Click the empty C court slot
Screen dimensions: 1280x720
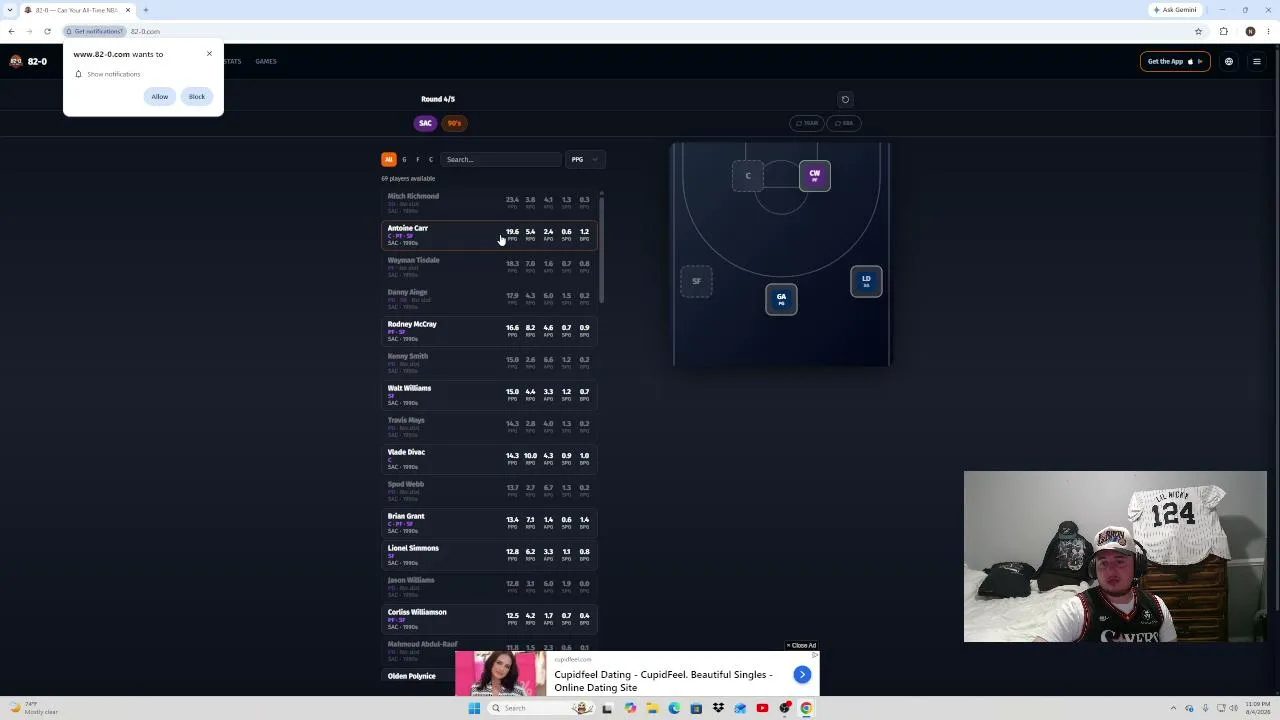[747, 176]
